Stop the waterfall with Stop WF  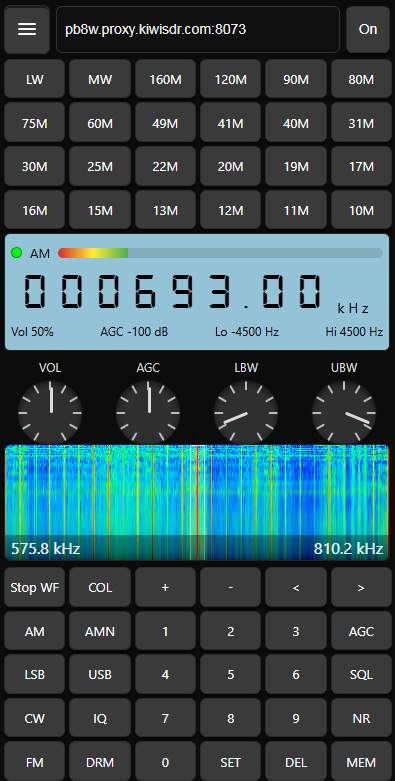coord(35,587)
